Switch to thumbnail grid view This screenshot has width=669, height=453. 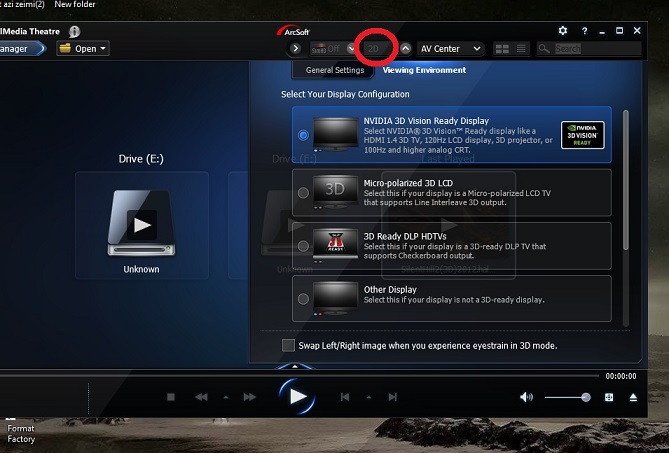point(502,49)
